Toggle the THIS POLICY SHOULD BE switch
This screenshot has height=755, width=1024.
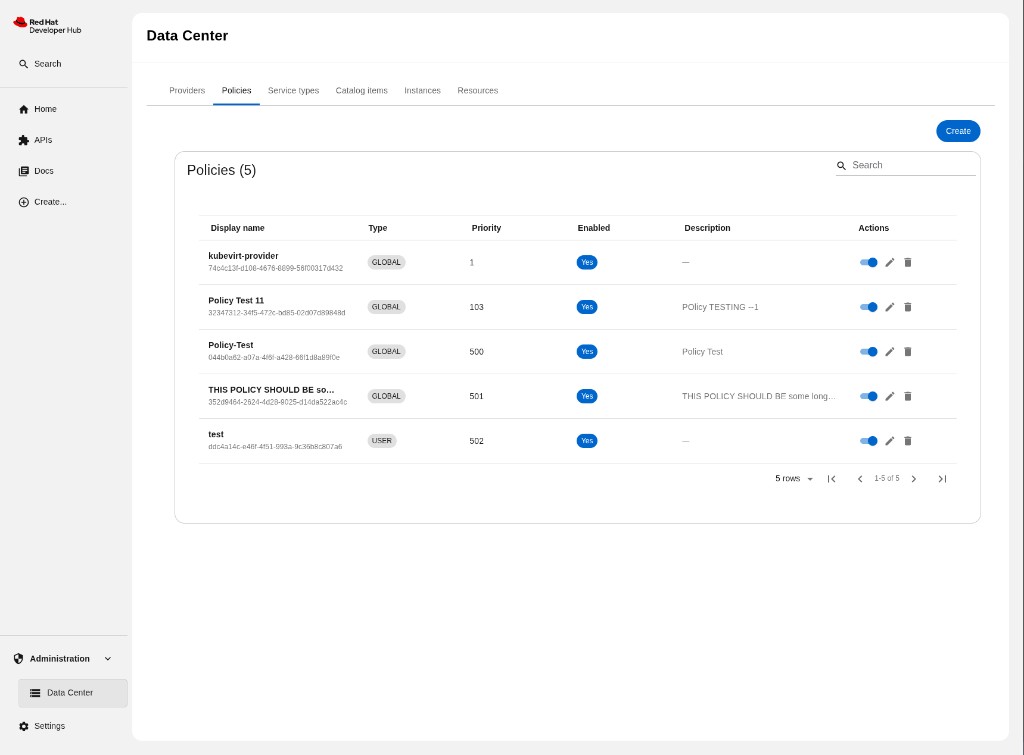point(869,396)
